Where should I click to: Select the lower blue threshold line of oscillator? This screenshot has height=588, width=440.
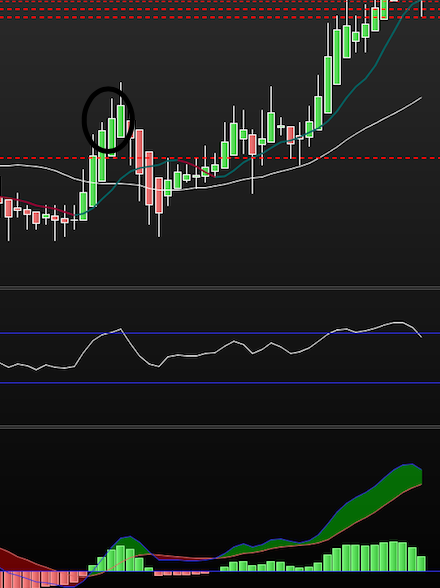tap(220, 383)
